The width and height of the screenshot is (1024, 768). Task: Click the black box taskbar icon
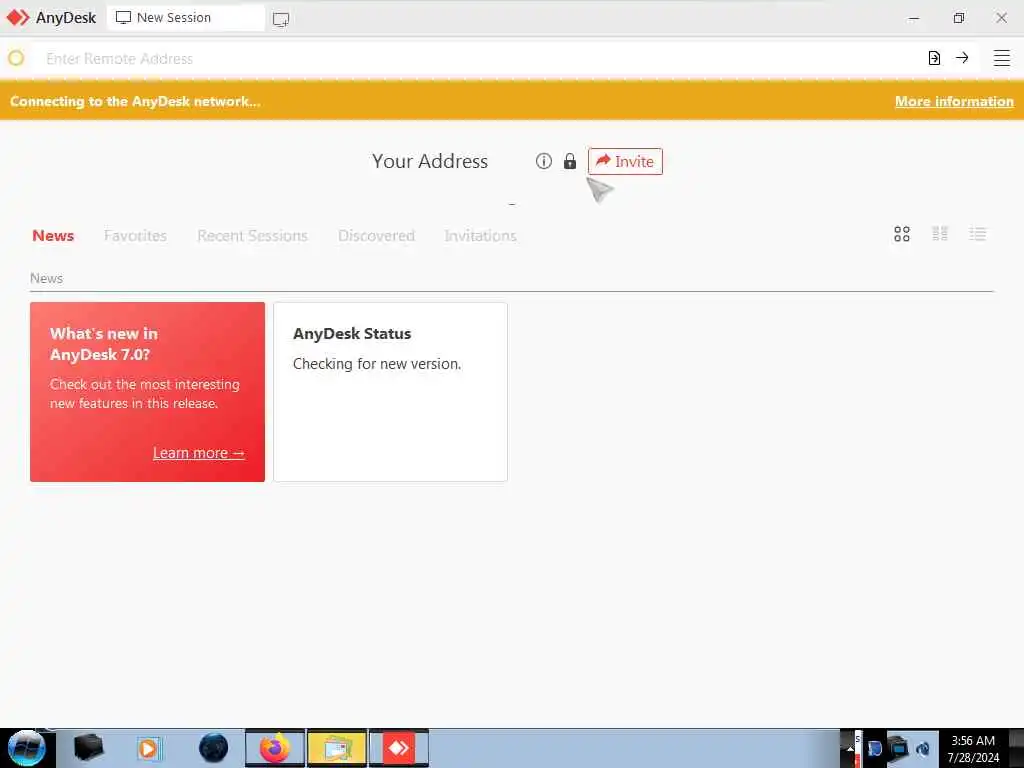[88, 748]
